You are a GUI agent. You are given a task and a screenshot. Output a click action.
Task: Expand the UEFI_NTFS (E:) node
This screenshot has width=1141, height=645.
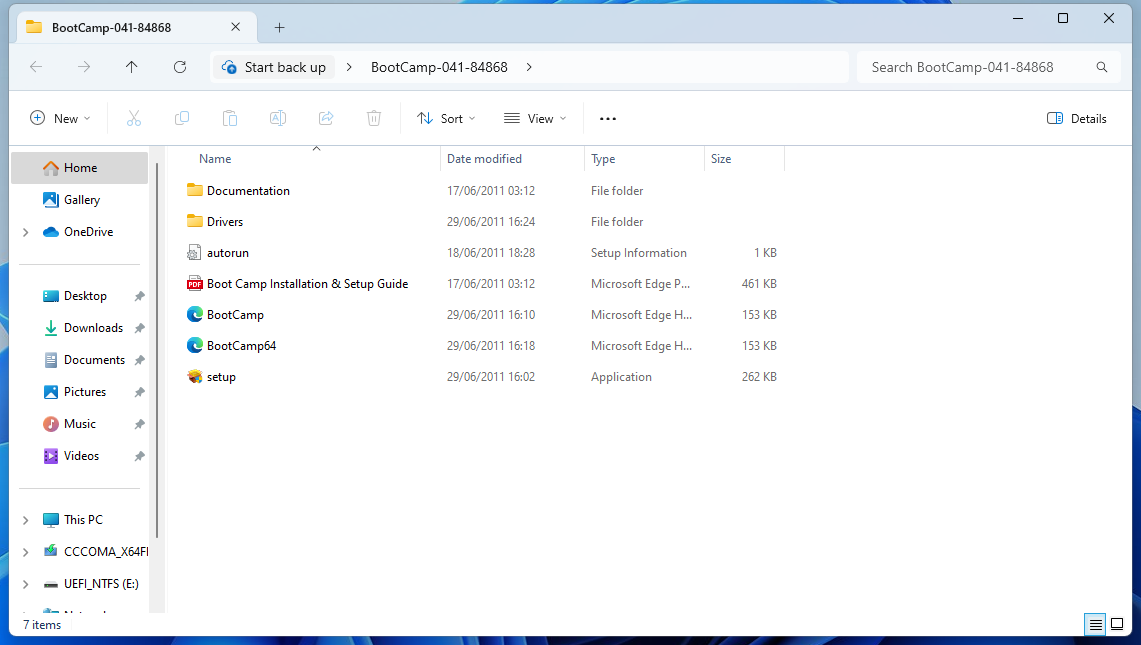click(25, 584)
